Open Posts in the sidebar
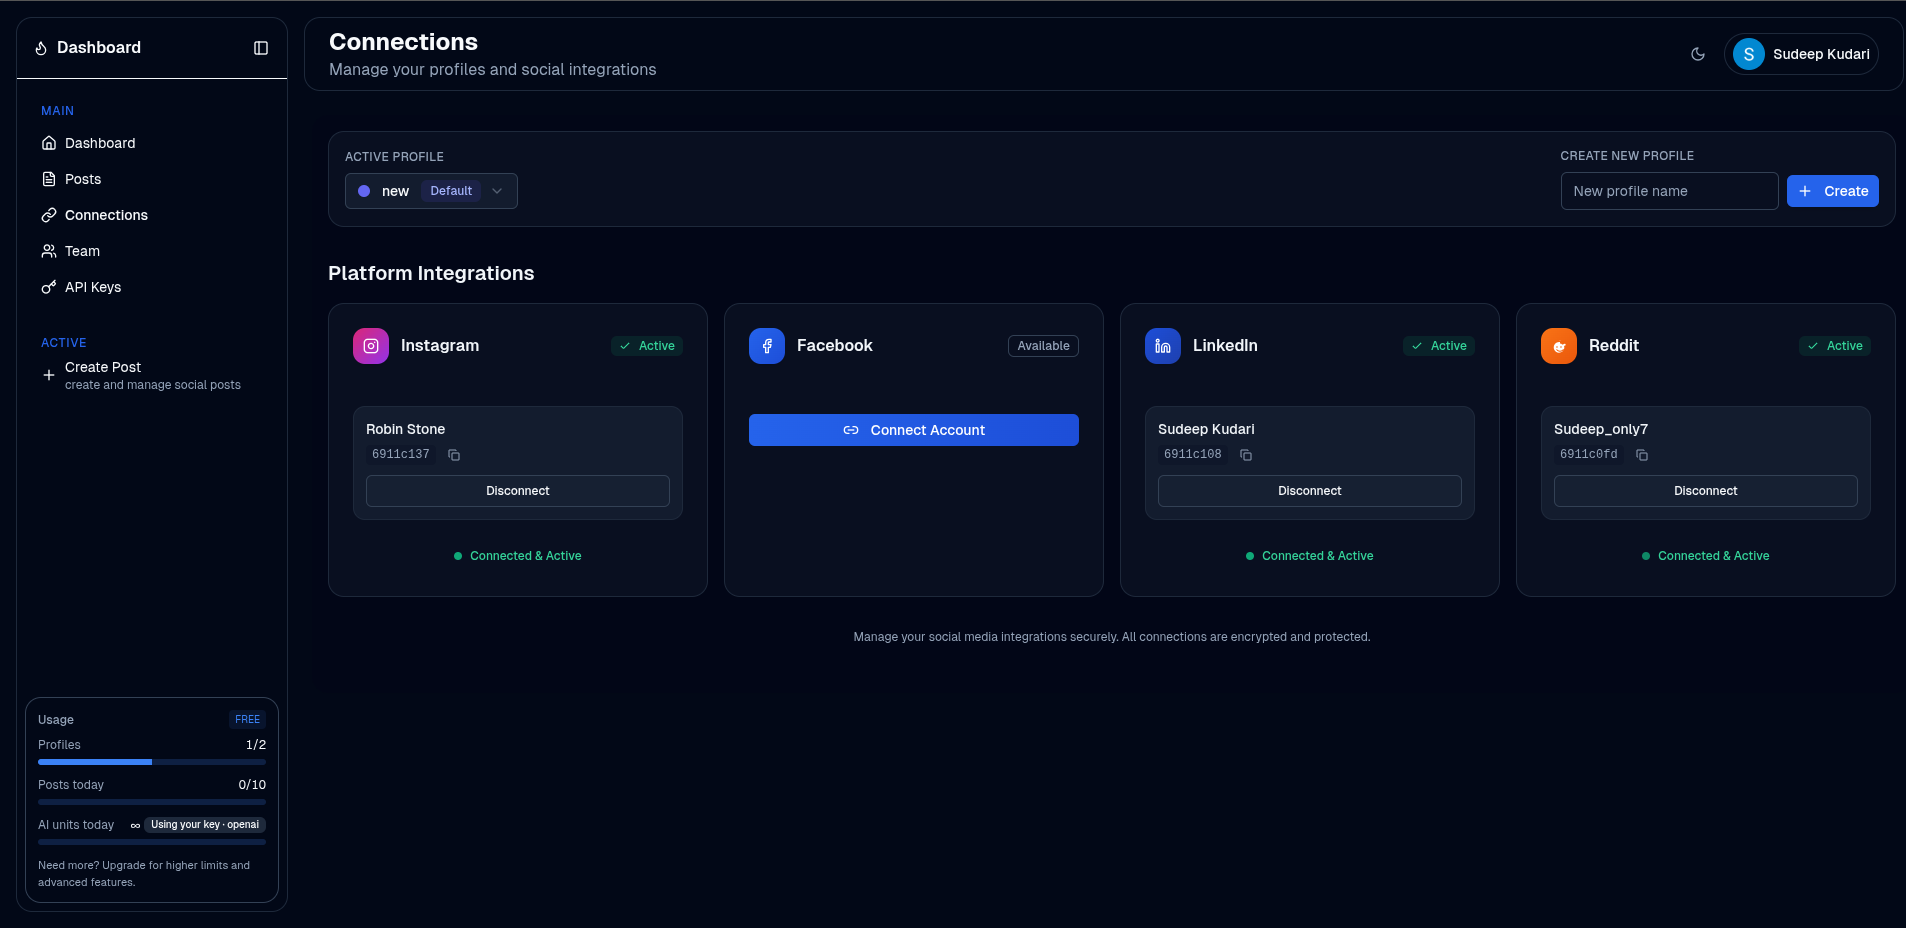 click(83, 179)
